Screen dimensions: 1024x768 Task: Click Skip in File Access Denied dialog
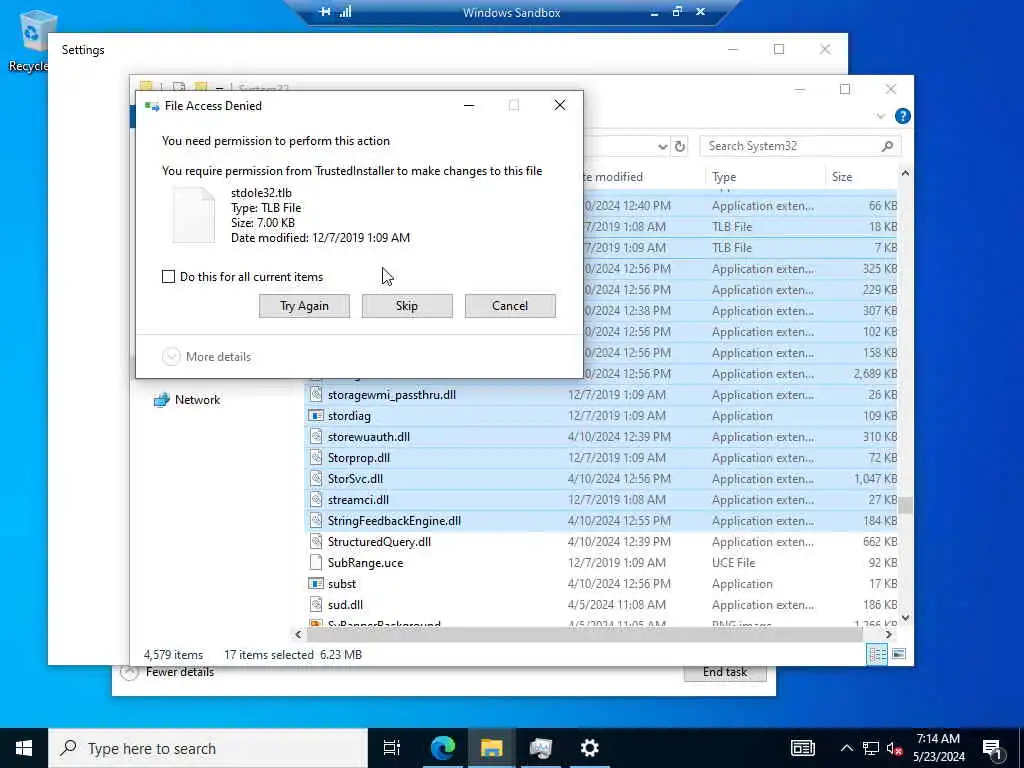[407, 306]
